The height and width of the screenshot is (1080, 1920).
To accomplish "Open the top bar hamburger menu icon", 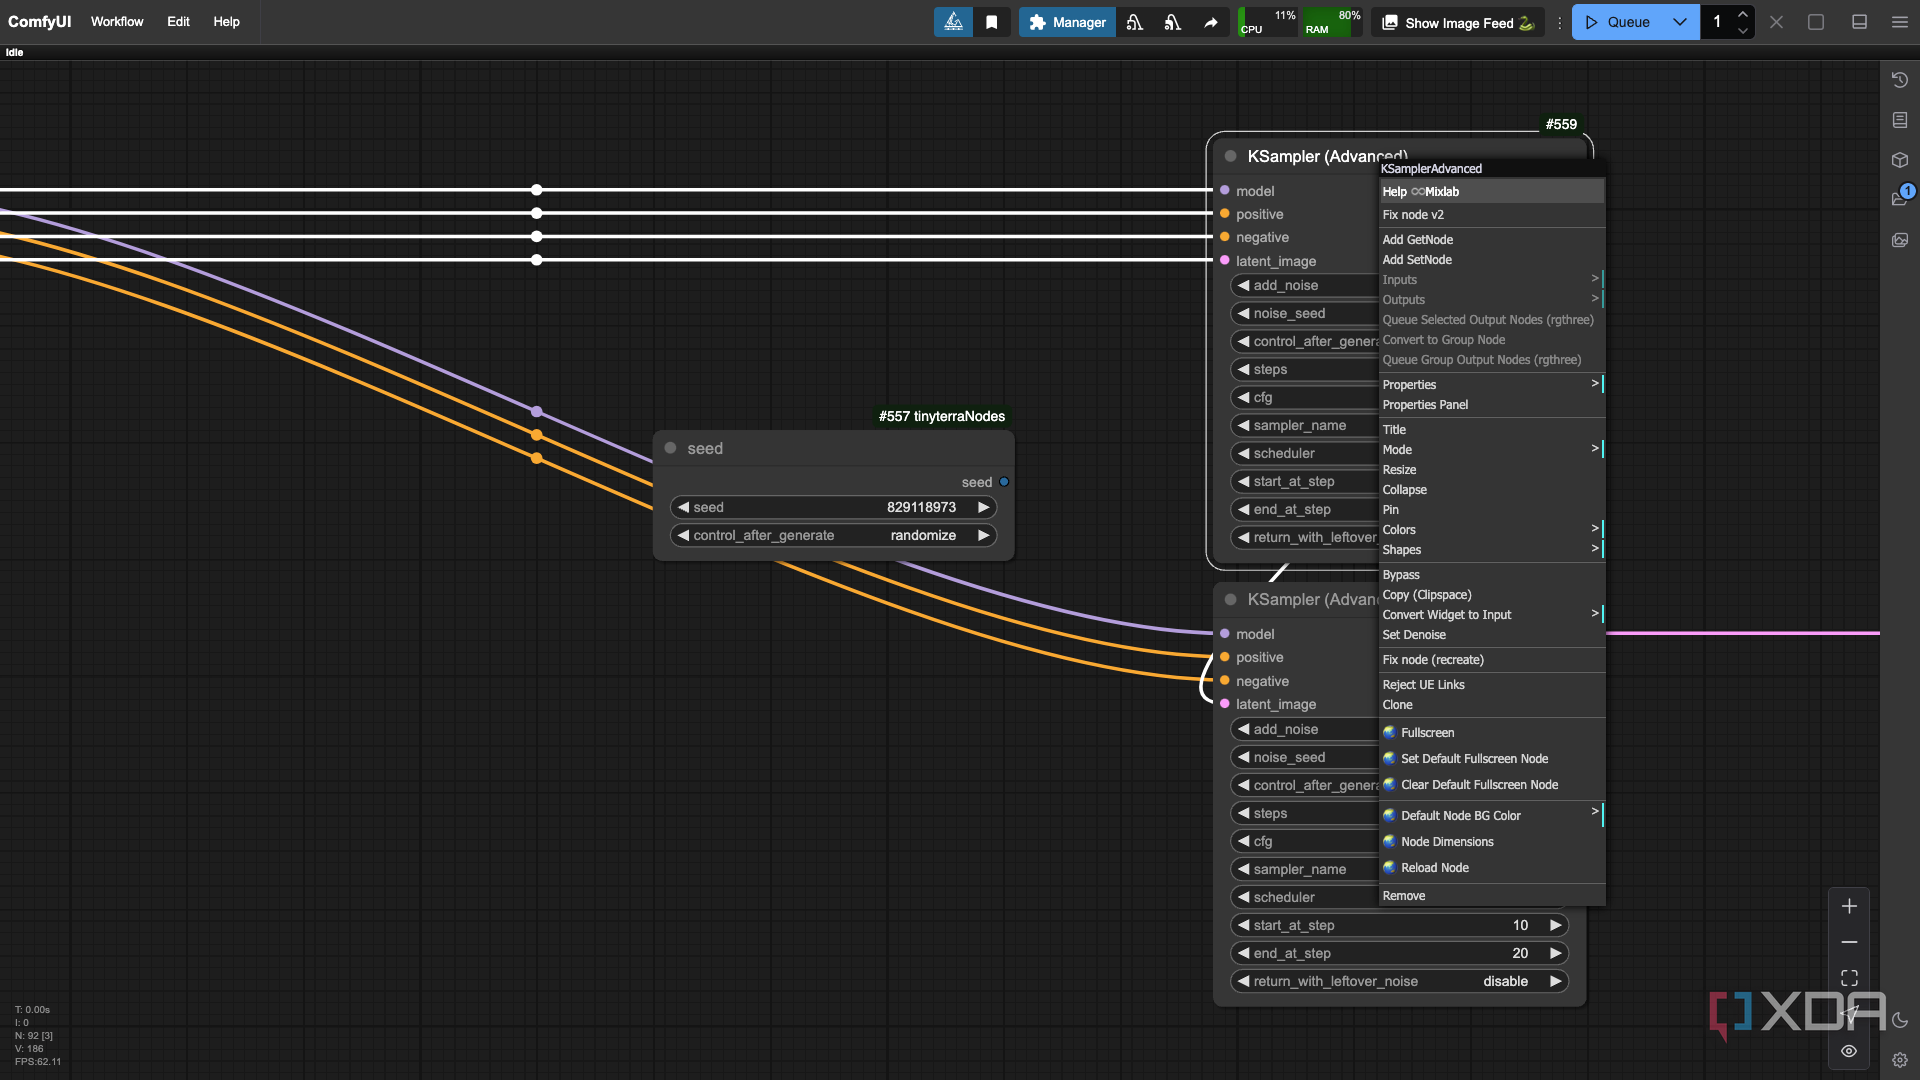I will (1900, 22).
